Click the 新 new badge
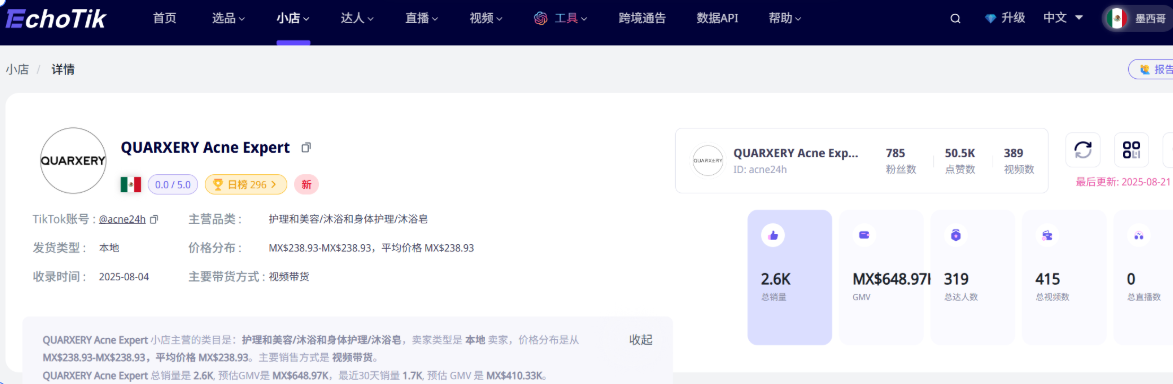Image resolution: width=1173 pixels, height=384 pixels. click(306, 184)
